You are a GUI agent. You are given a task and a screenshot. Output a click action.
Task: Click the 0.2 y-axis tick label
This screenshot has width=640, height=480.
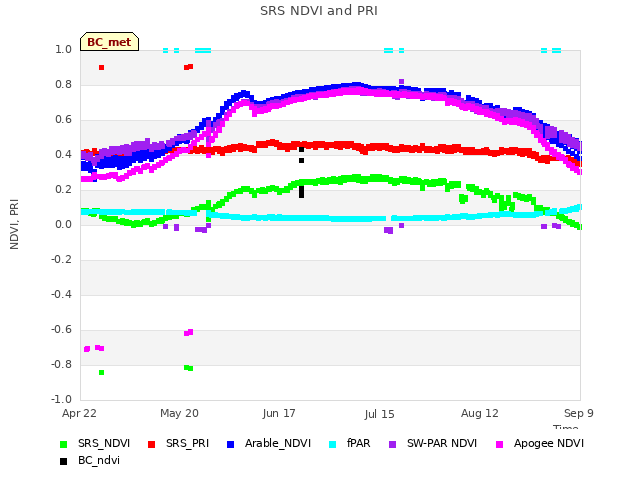(x=63, y=189)
